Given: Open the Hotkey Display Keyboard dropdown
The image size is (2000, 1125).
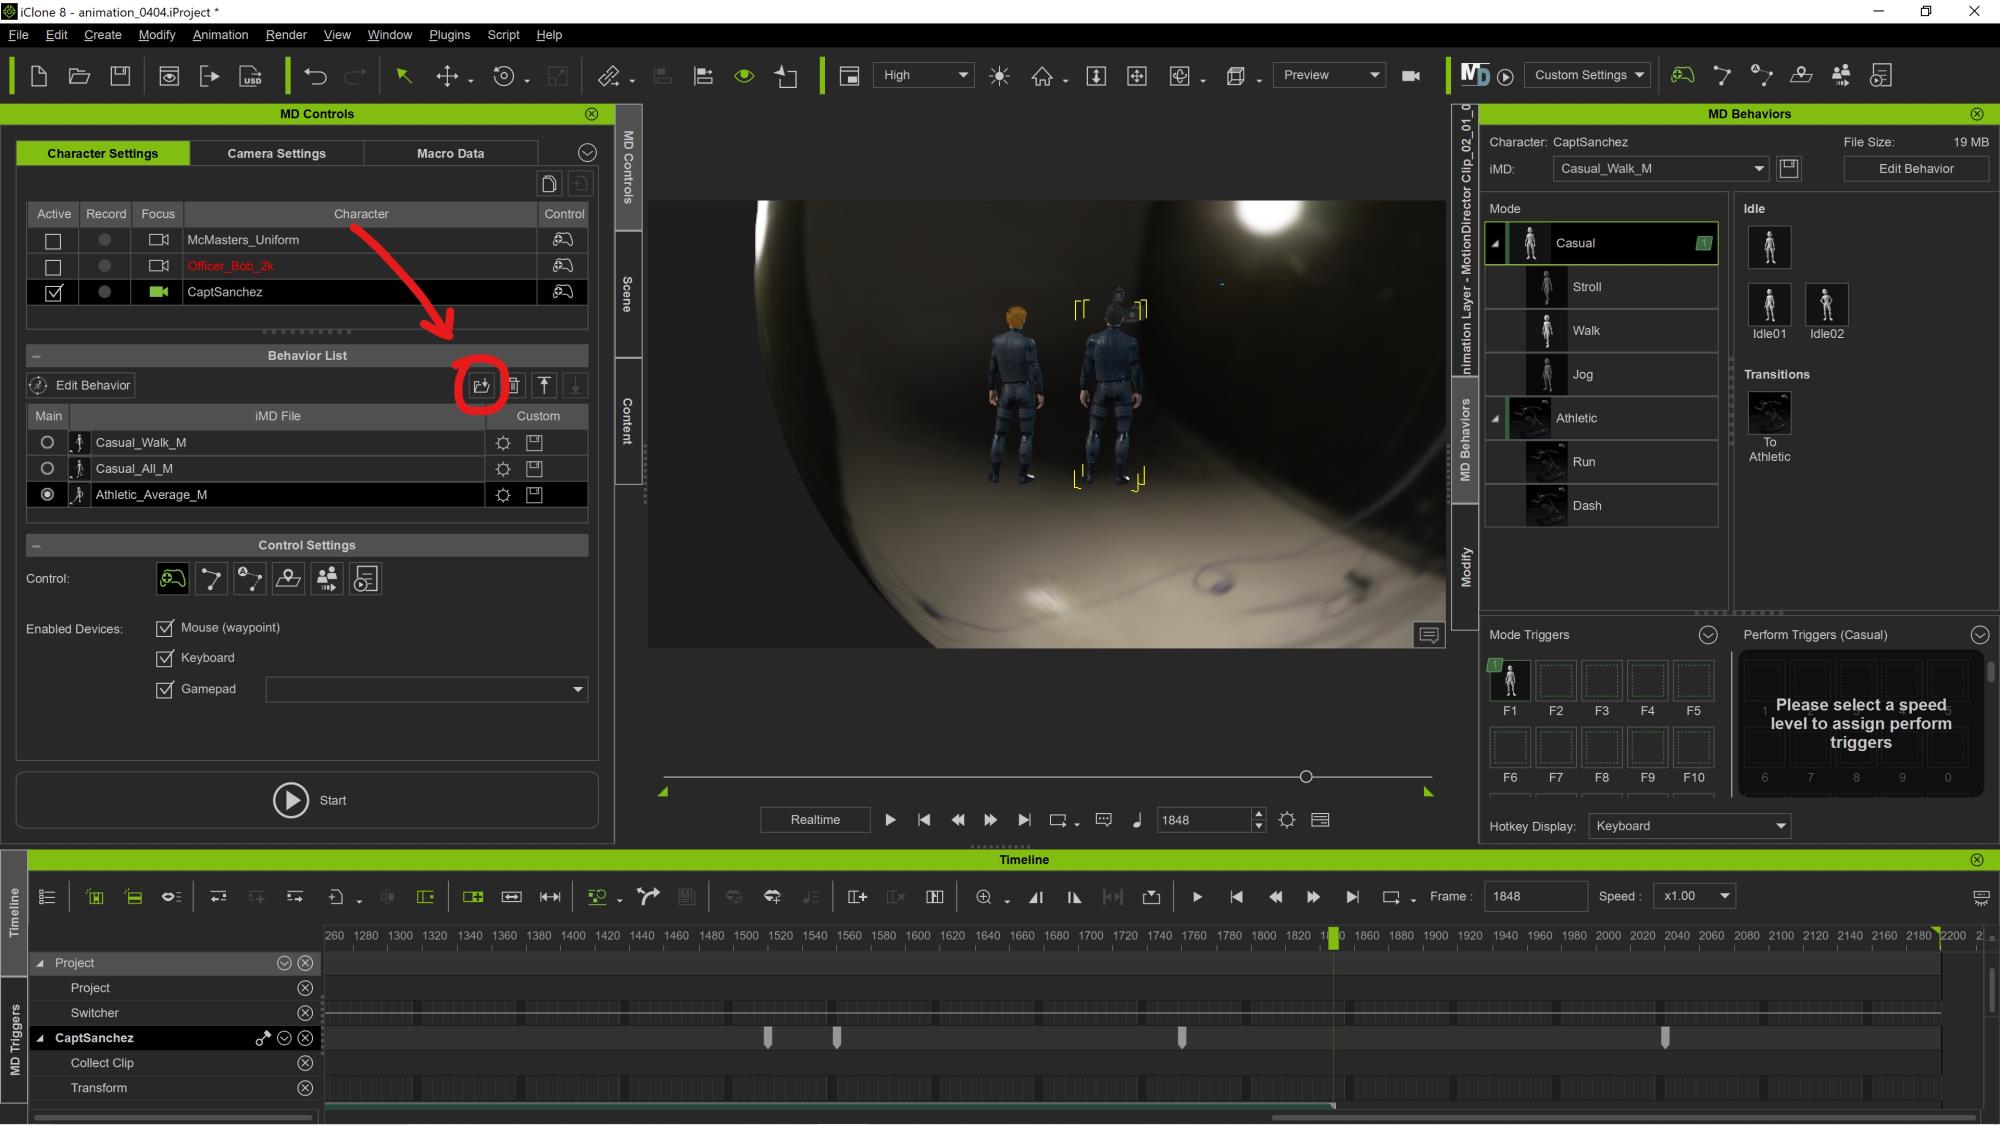Looking at the screenshot, I should [x=1689, y=826].
